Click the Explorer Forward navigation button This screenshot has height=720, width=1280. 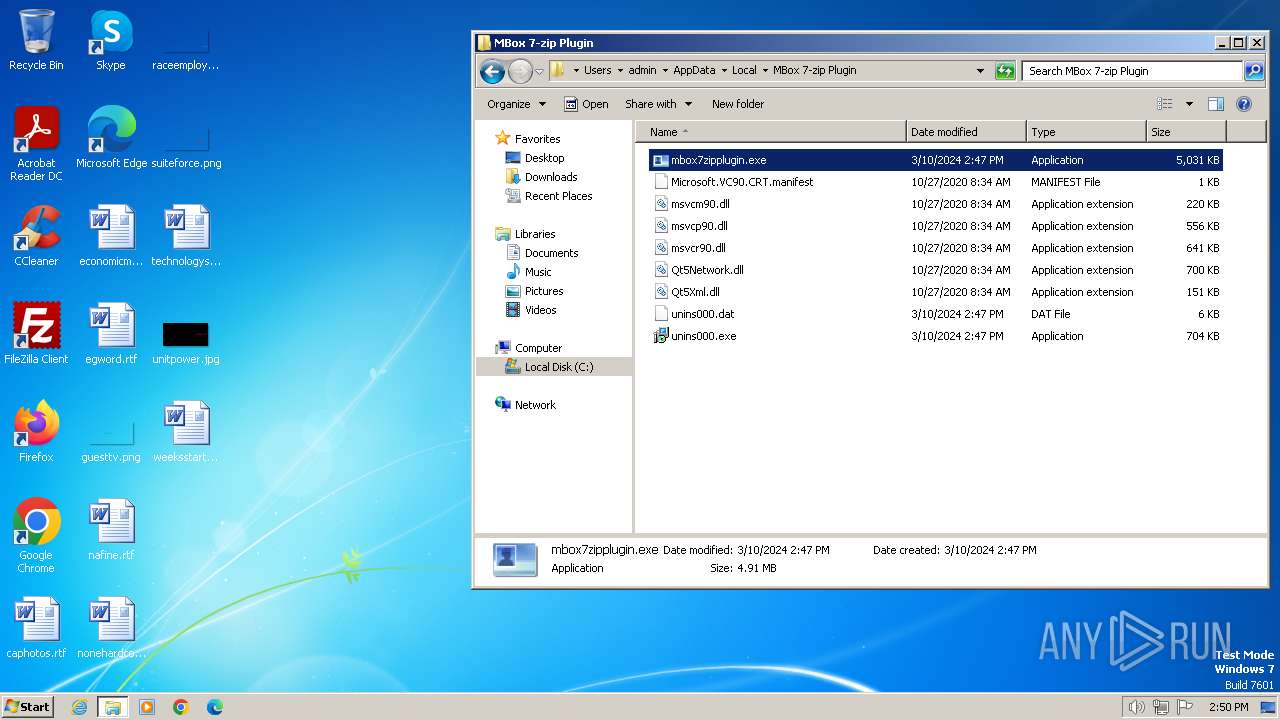coord(520,71)
